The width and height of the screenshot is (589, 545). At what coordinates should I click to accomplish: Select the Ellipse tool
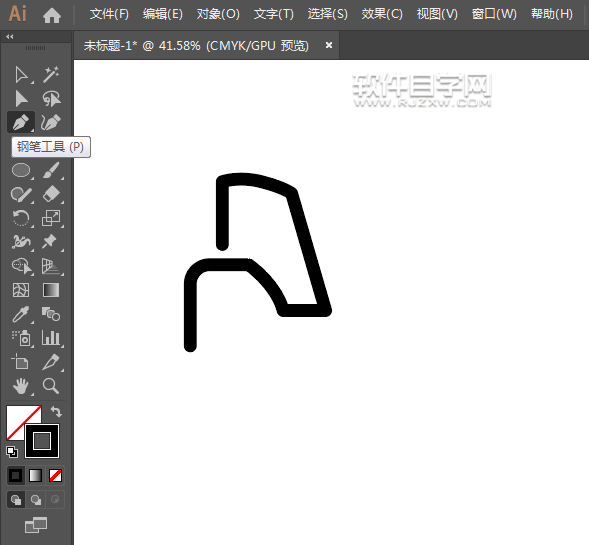pyautogui.click(x=21, y=170)
